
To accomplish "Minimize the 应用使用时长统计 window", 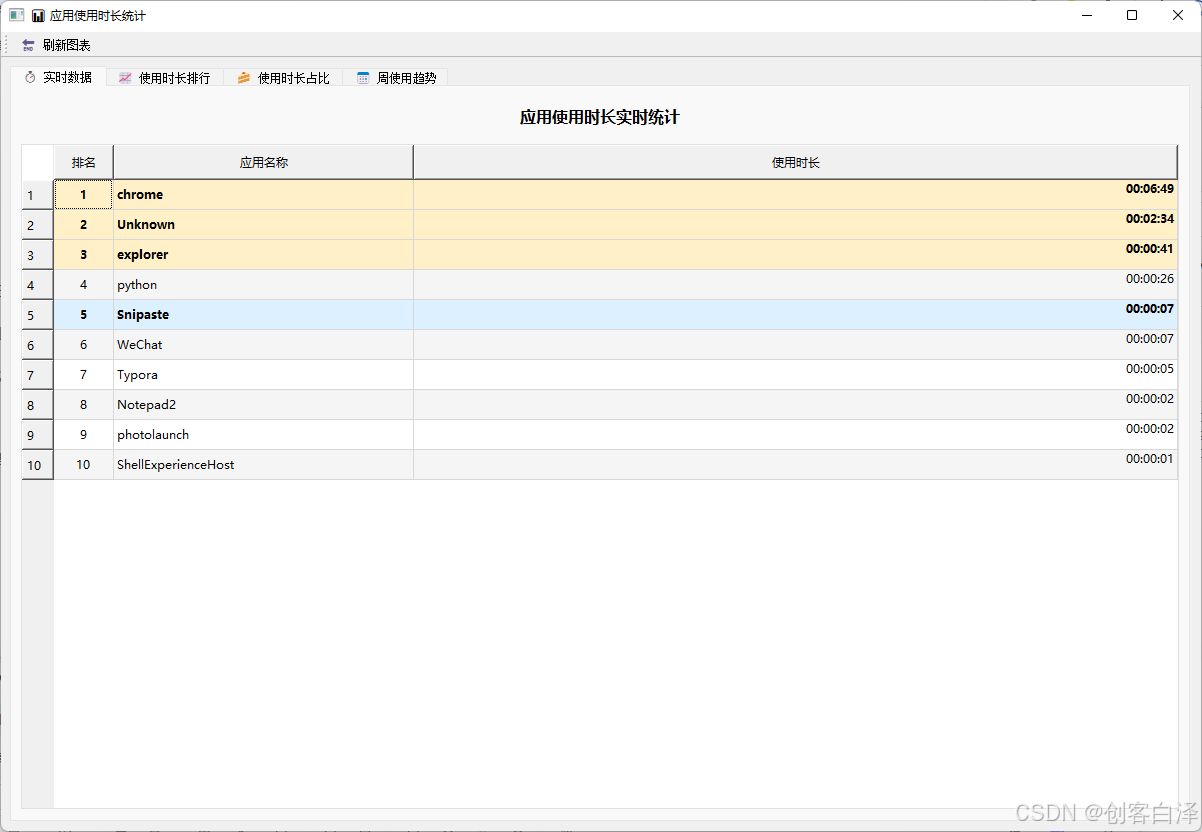I will click(x=1086, y=15).
